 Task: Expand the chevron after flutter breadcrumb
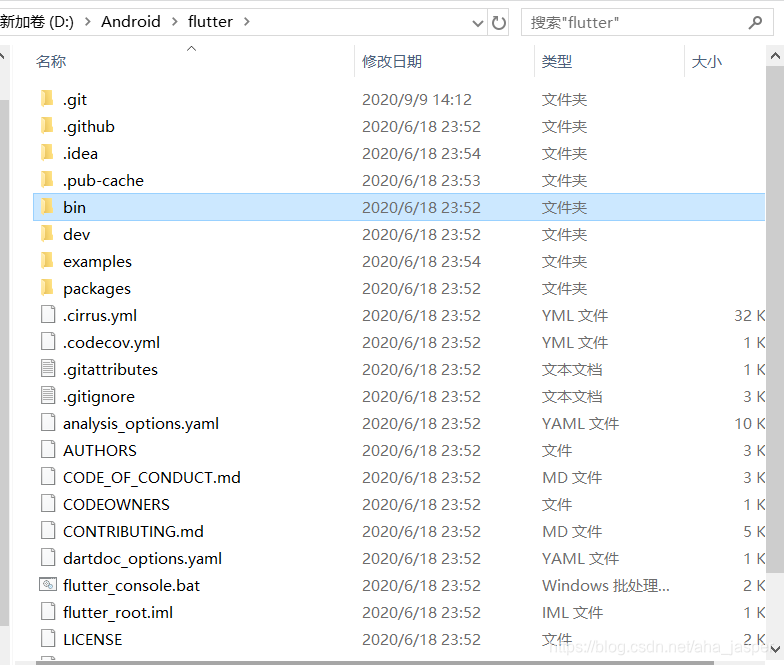pyautogui.click(x=246, y=22)
